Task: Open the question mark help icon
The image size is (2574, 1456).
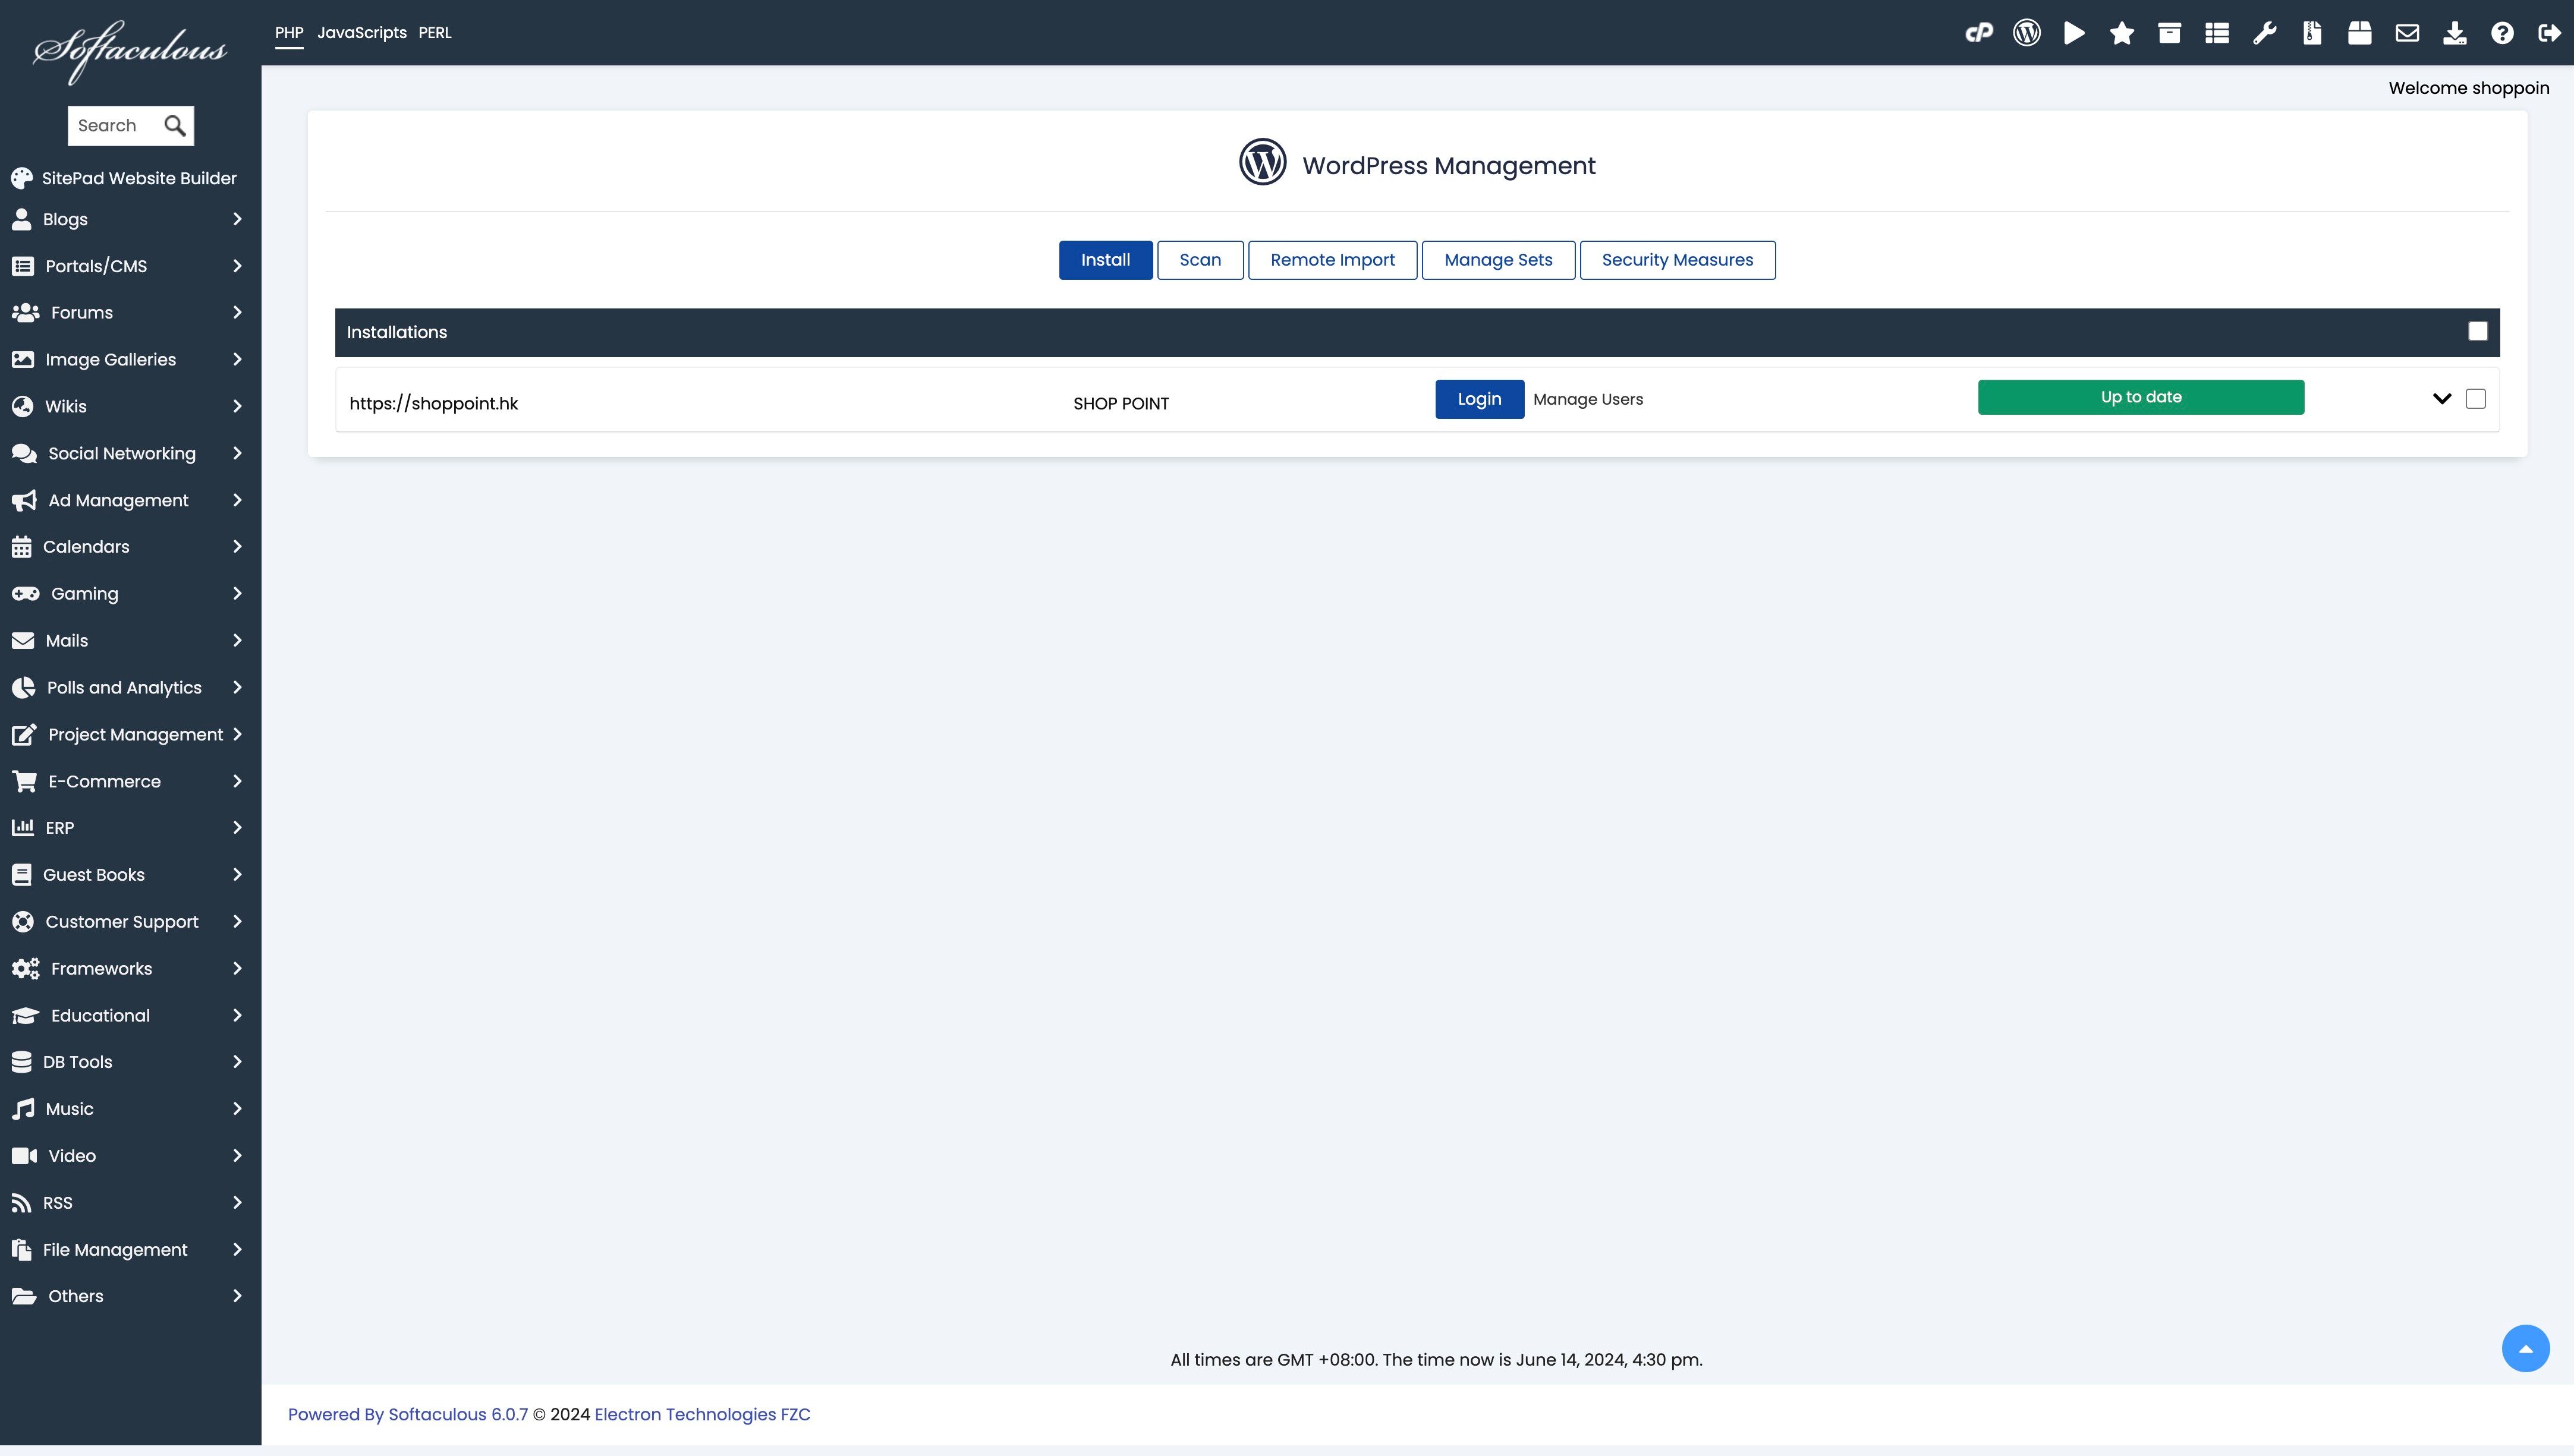Action: [x=2502, y=33]
